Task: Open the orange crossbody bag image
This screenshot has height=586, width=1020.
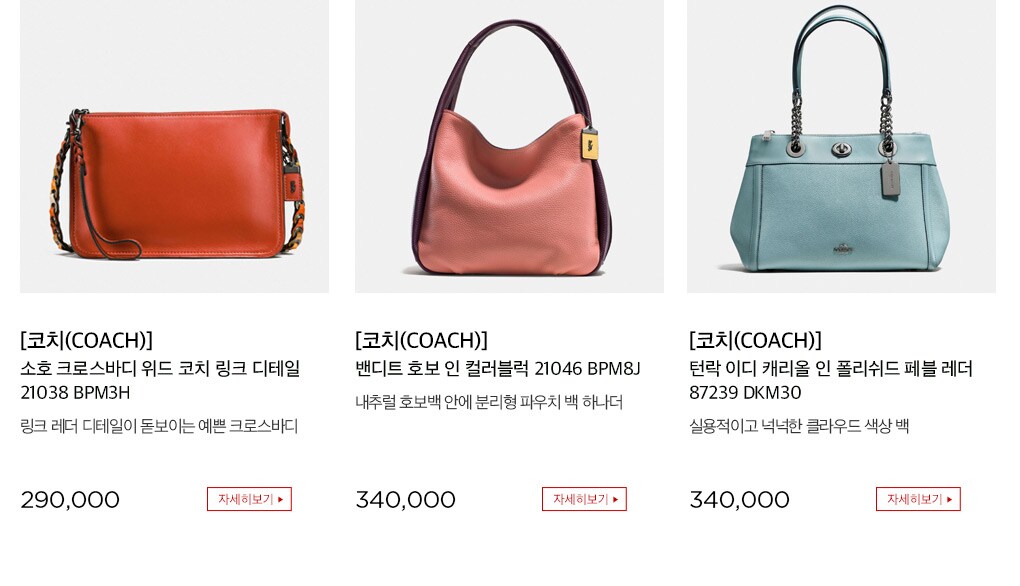Action: [174, 146]
